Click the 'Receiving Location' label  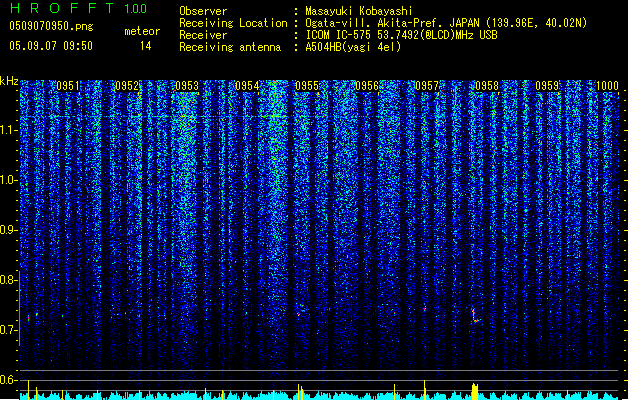coord(233,23)
